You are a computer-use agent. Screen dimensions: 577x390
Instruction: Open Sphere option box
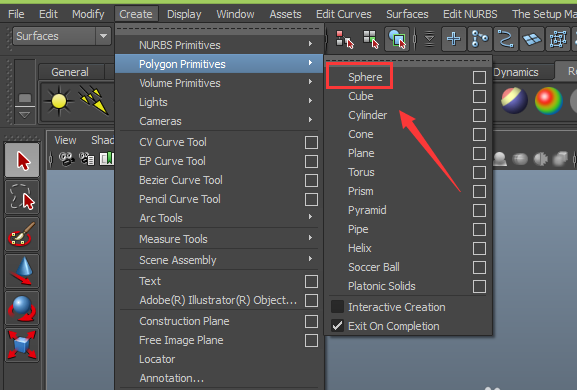[479, 77]
